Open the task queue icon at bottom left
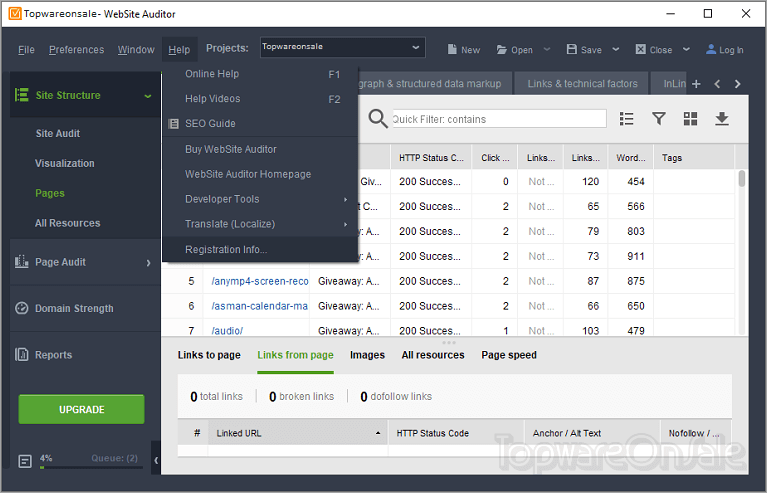 (x=25, y=461)
